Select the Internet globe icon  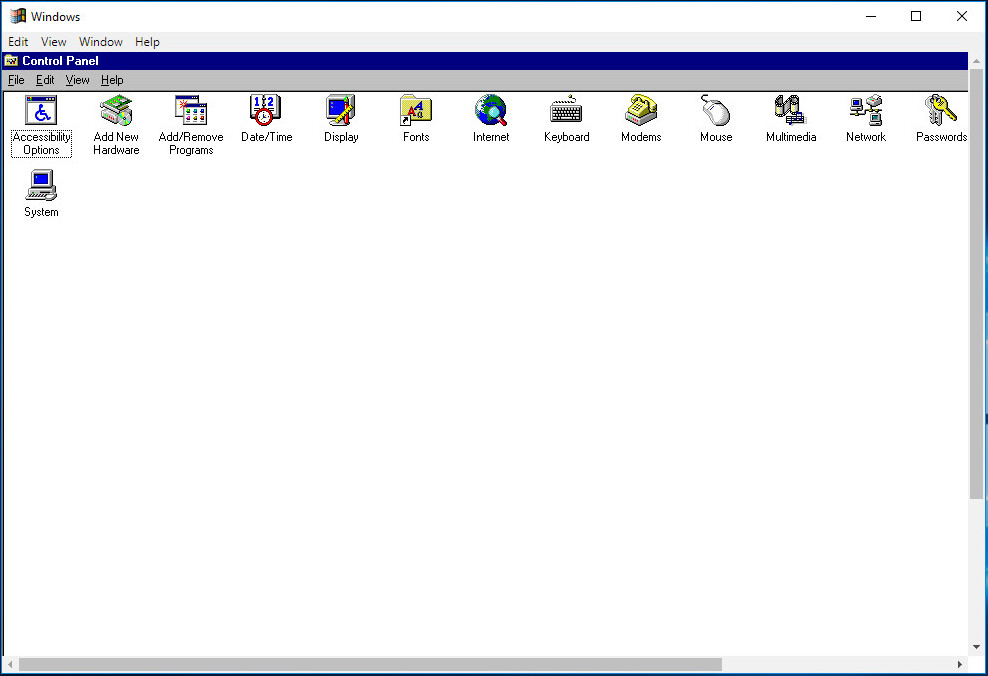[x=491, y=111]
